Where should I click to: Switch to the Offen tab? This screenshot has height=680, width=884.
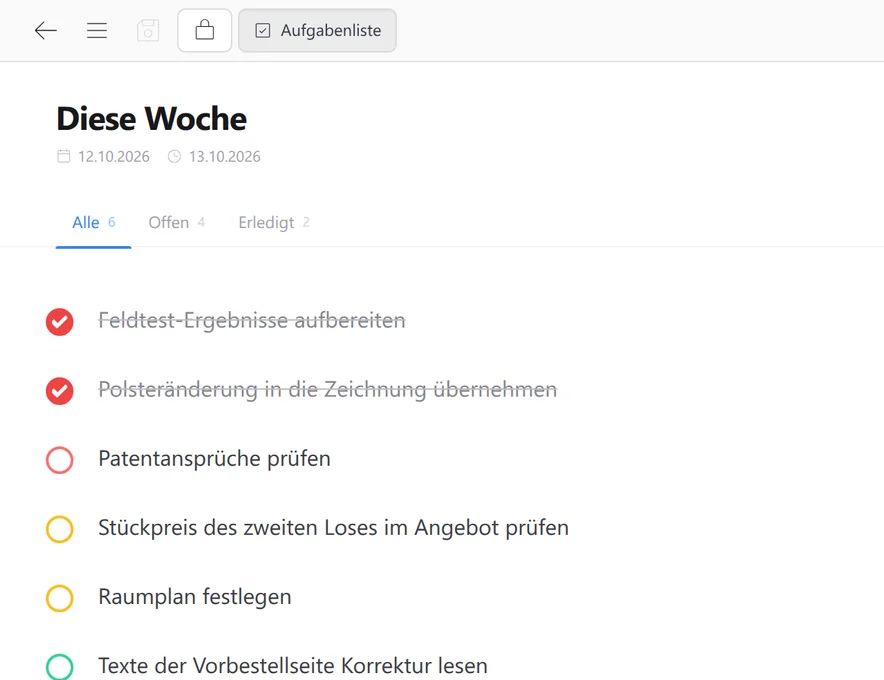[176, 223]
